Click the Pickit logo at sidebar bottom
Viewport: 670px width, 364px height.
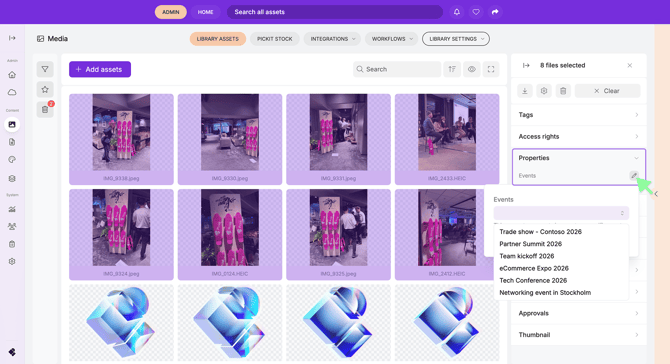tap(12, 352)
